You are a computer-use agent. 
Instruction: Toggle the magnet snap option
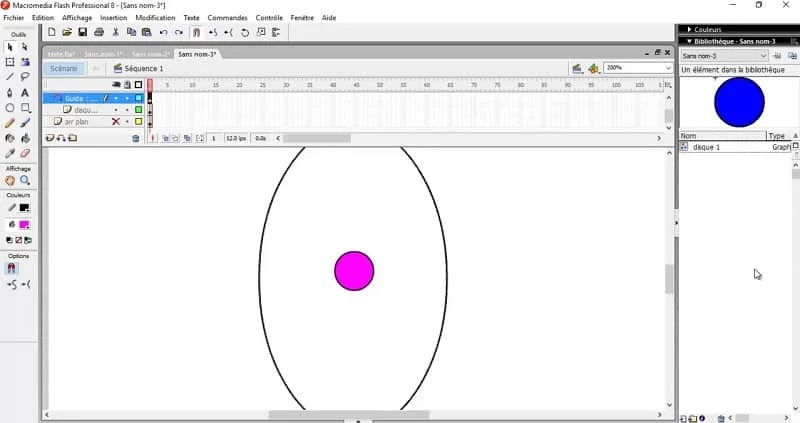pos(11,268)
